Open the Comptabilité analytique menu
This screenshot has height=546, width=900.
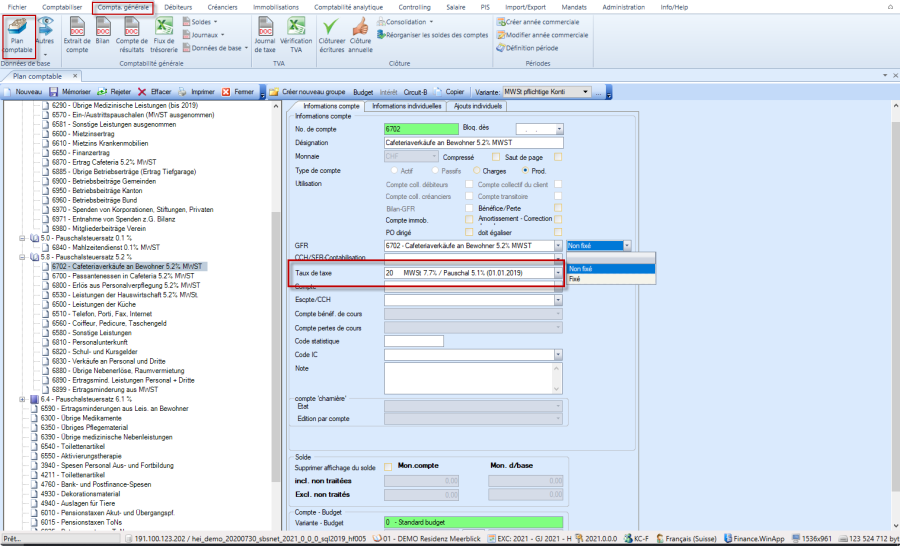(x=348, y=7)
